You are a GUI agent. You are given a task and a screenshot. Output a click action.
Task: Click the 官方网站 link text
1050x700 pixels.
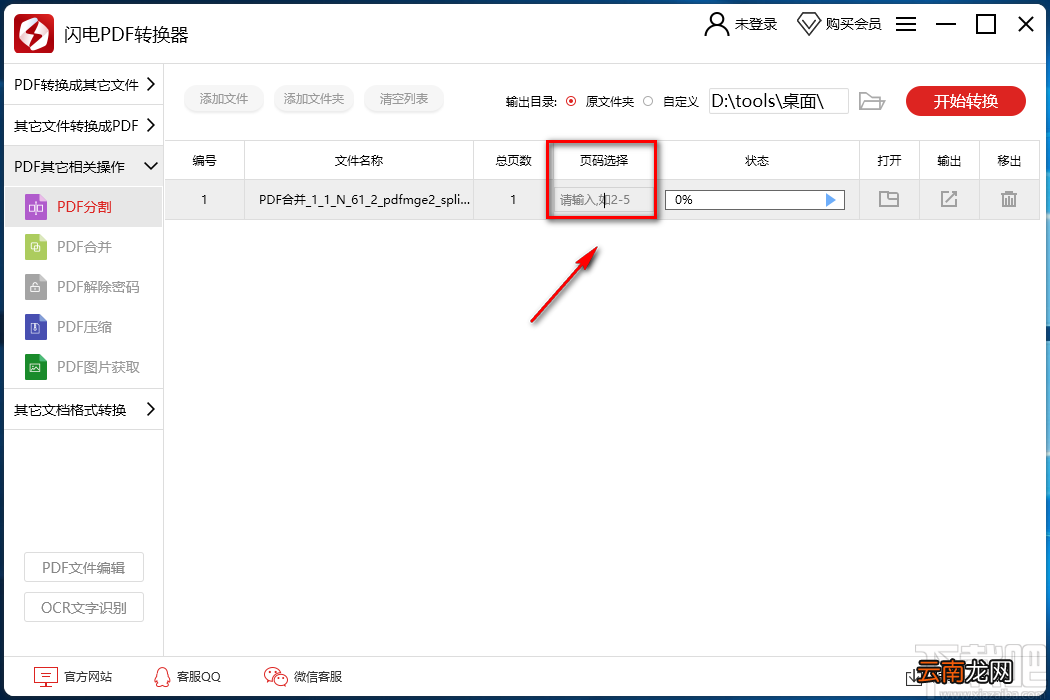pos(88,677)
